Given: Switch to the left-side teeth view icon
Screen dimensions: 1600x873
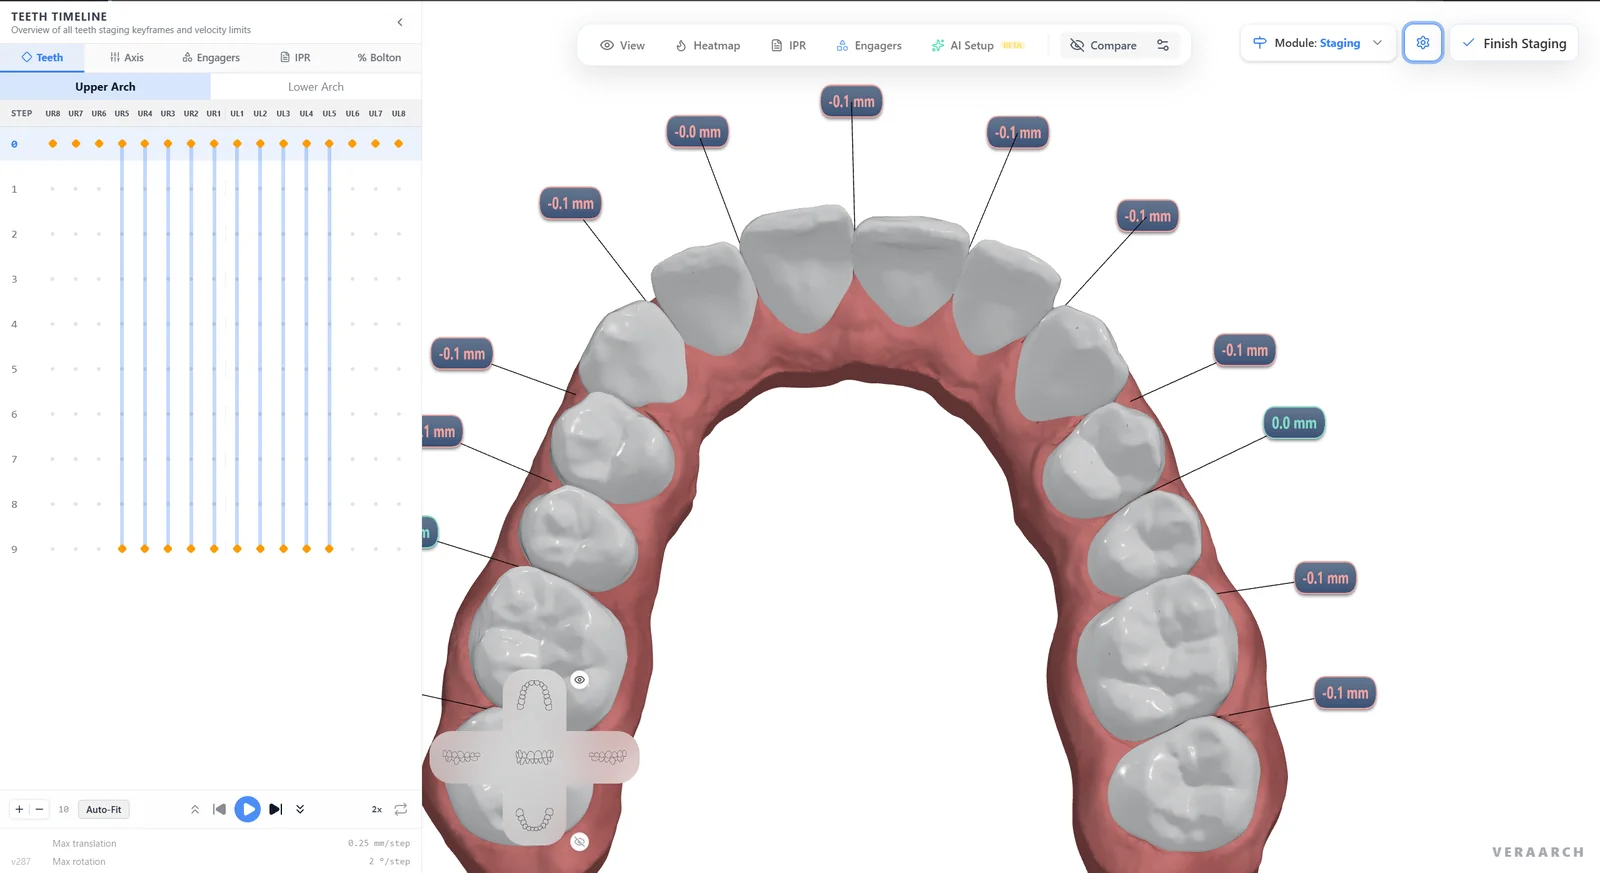Looking at the screenshot, I should (461, 757).
